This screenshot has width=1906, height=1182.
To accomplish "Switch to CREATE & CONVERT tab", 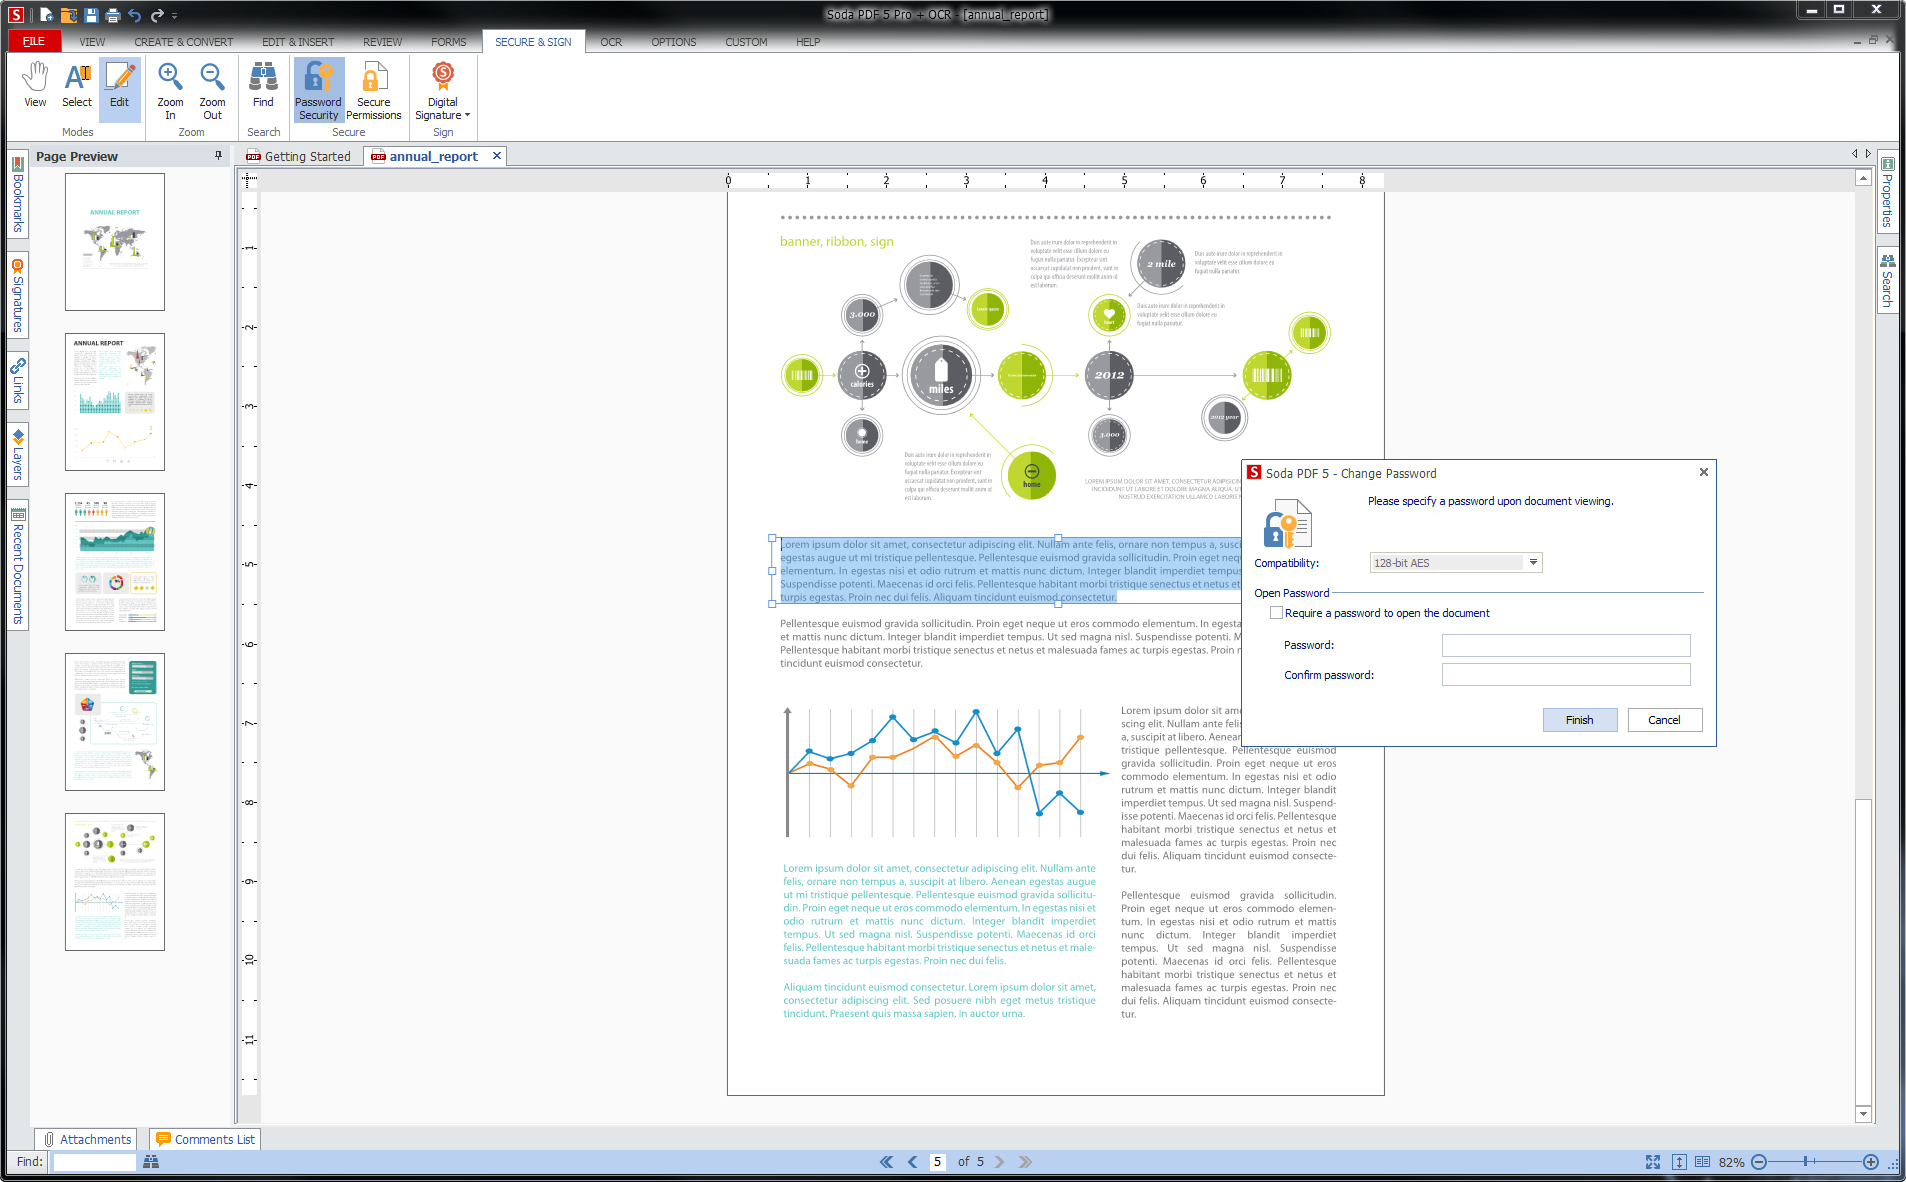I will 184,42.
